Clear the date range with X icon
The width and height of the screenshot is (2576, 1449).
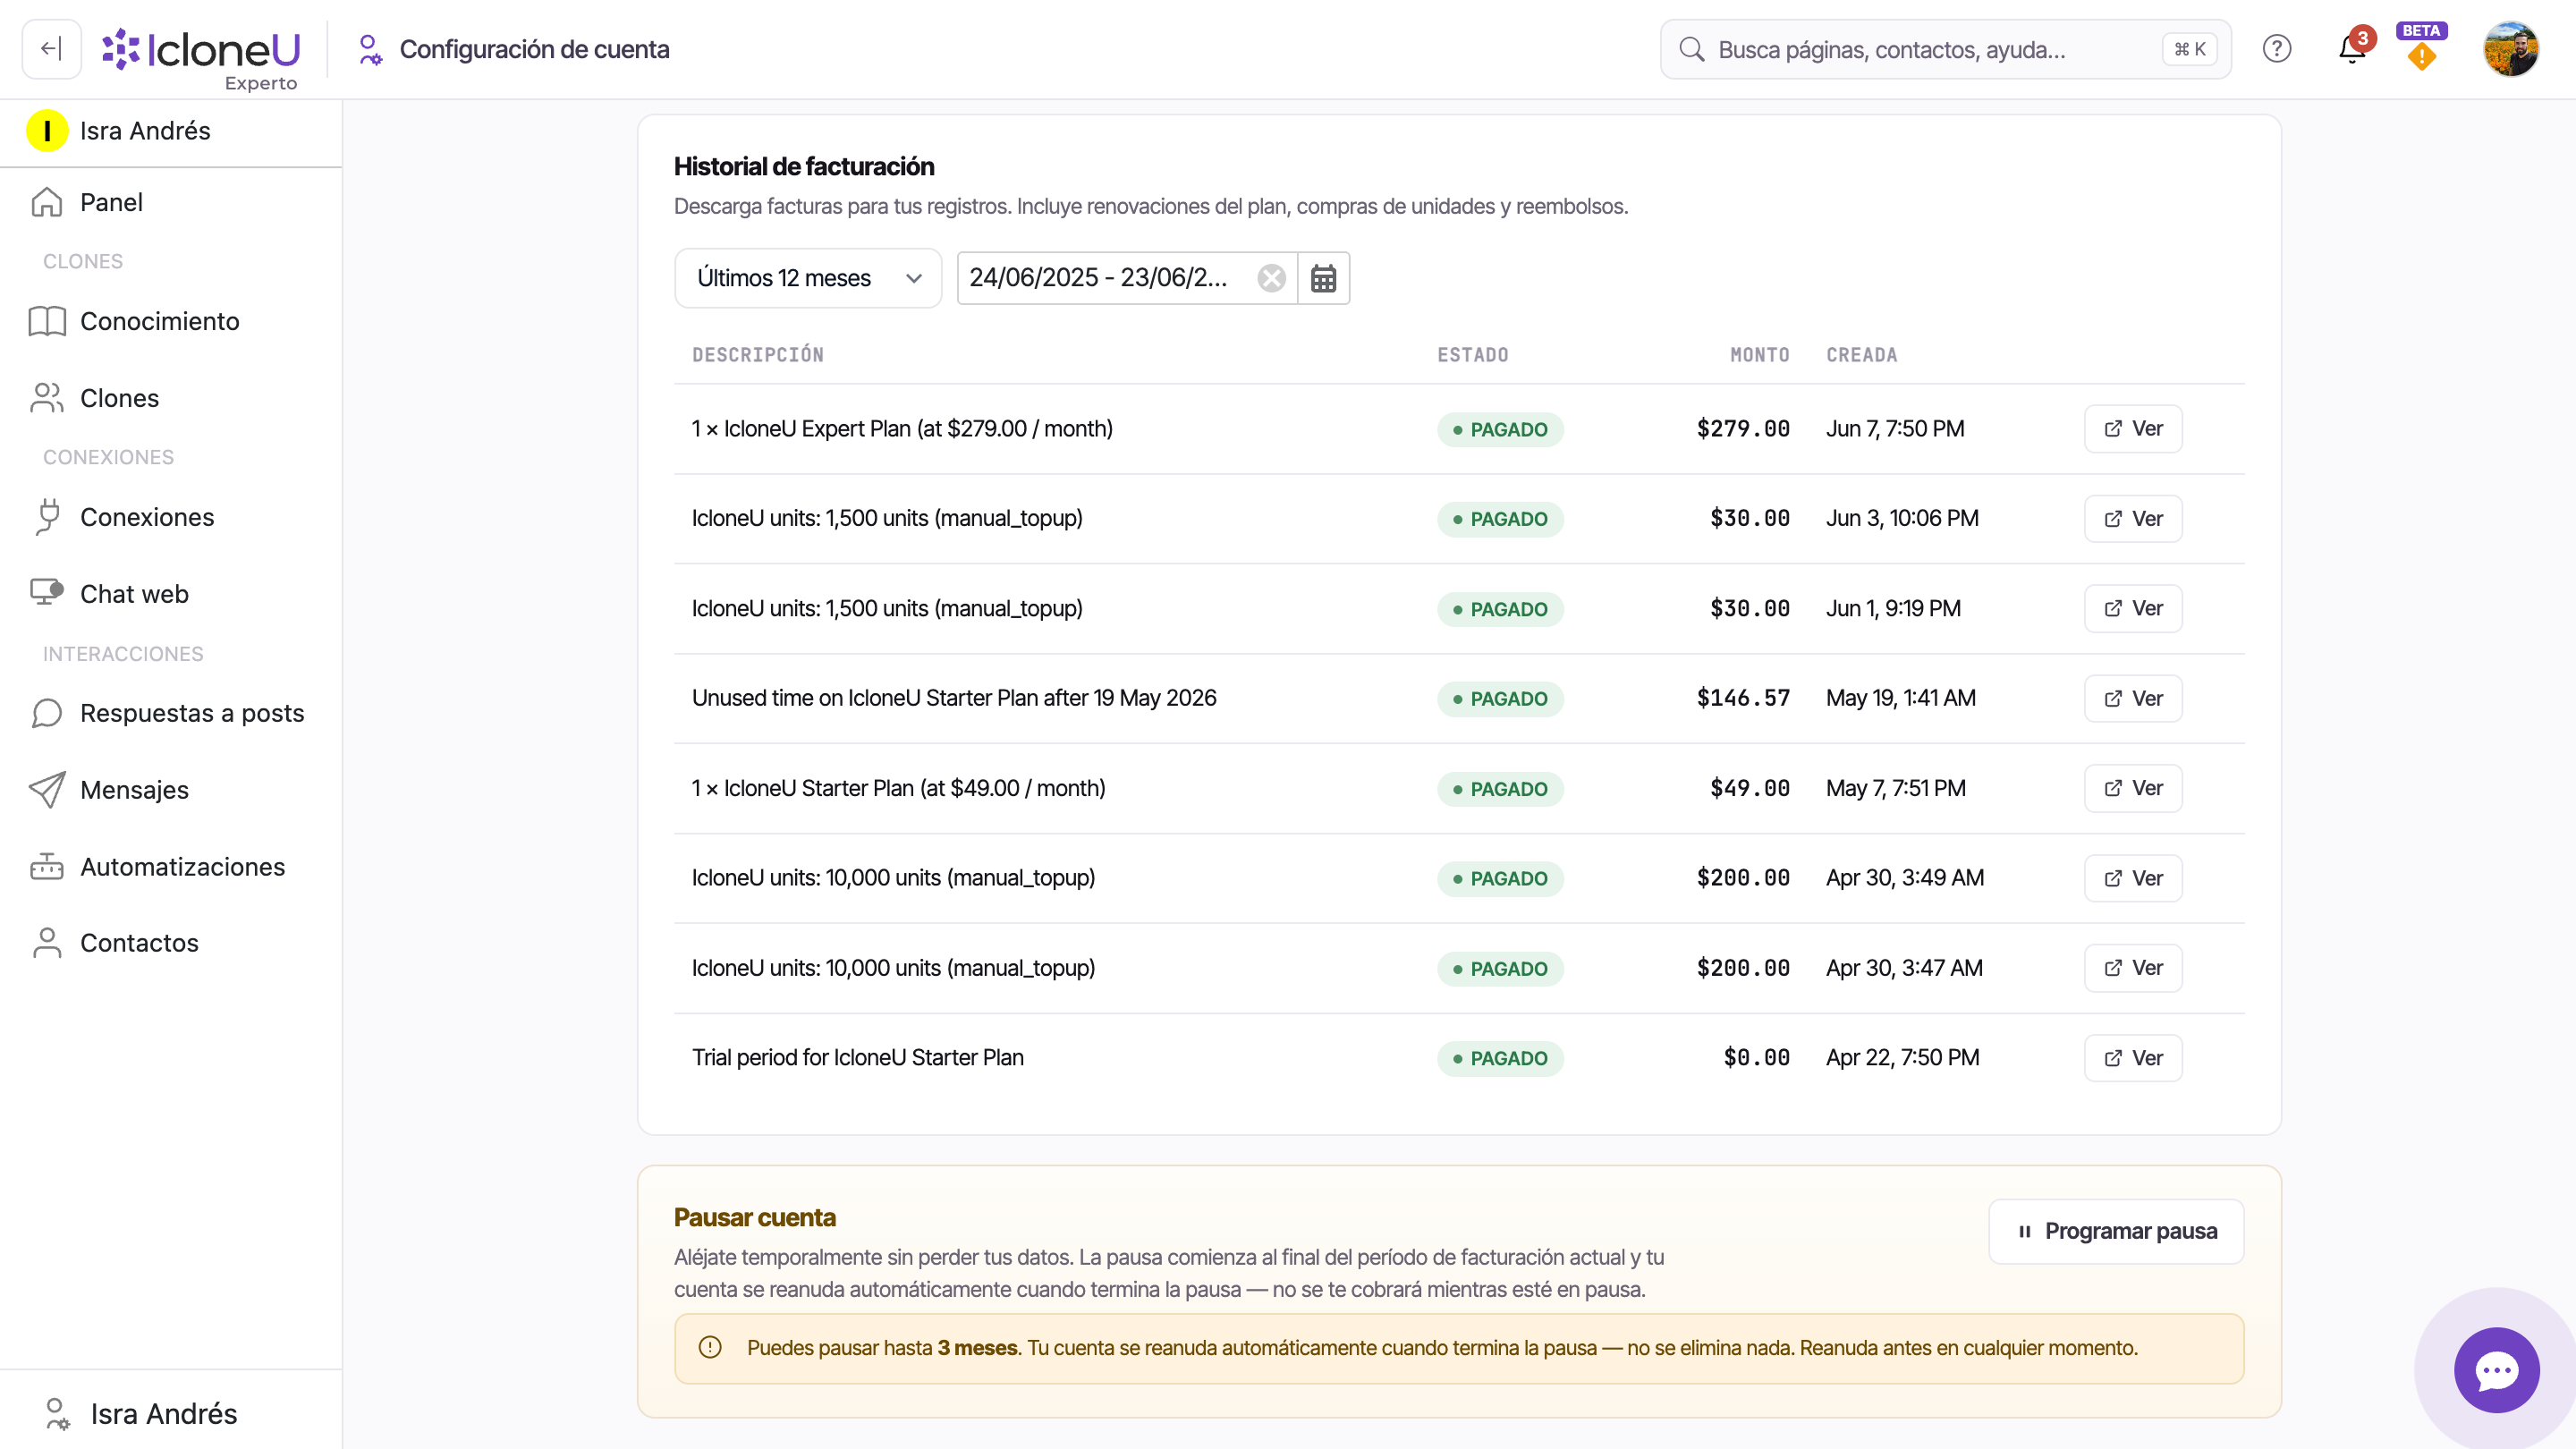(x=1271, y=278)
